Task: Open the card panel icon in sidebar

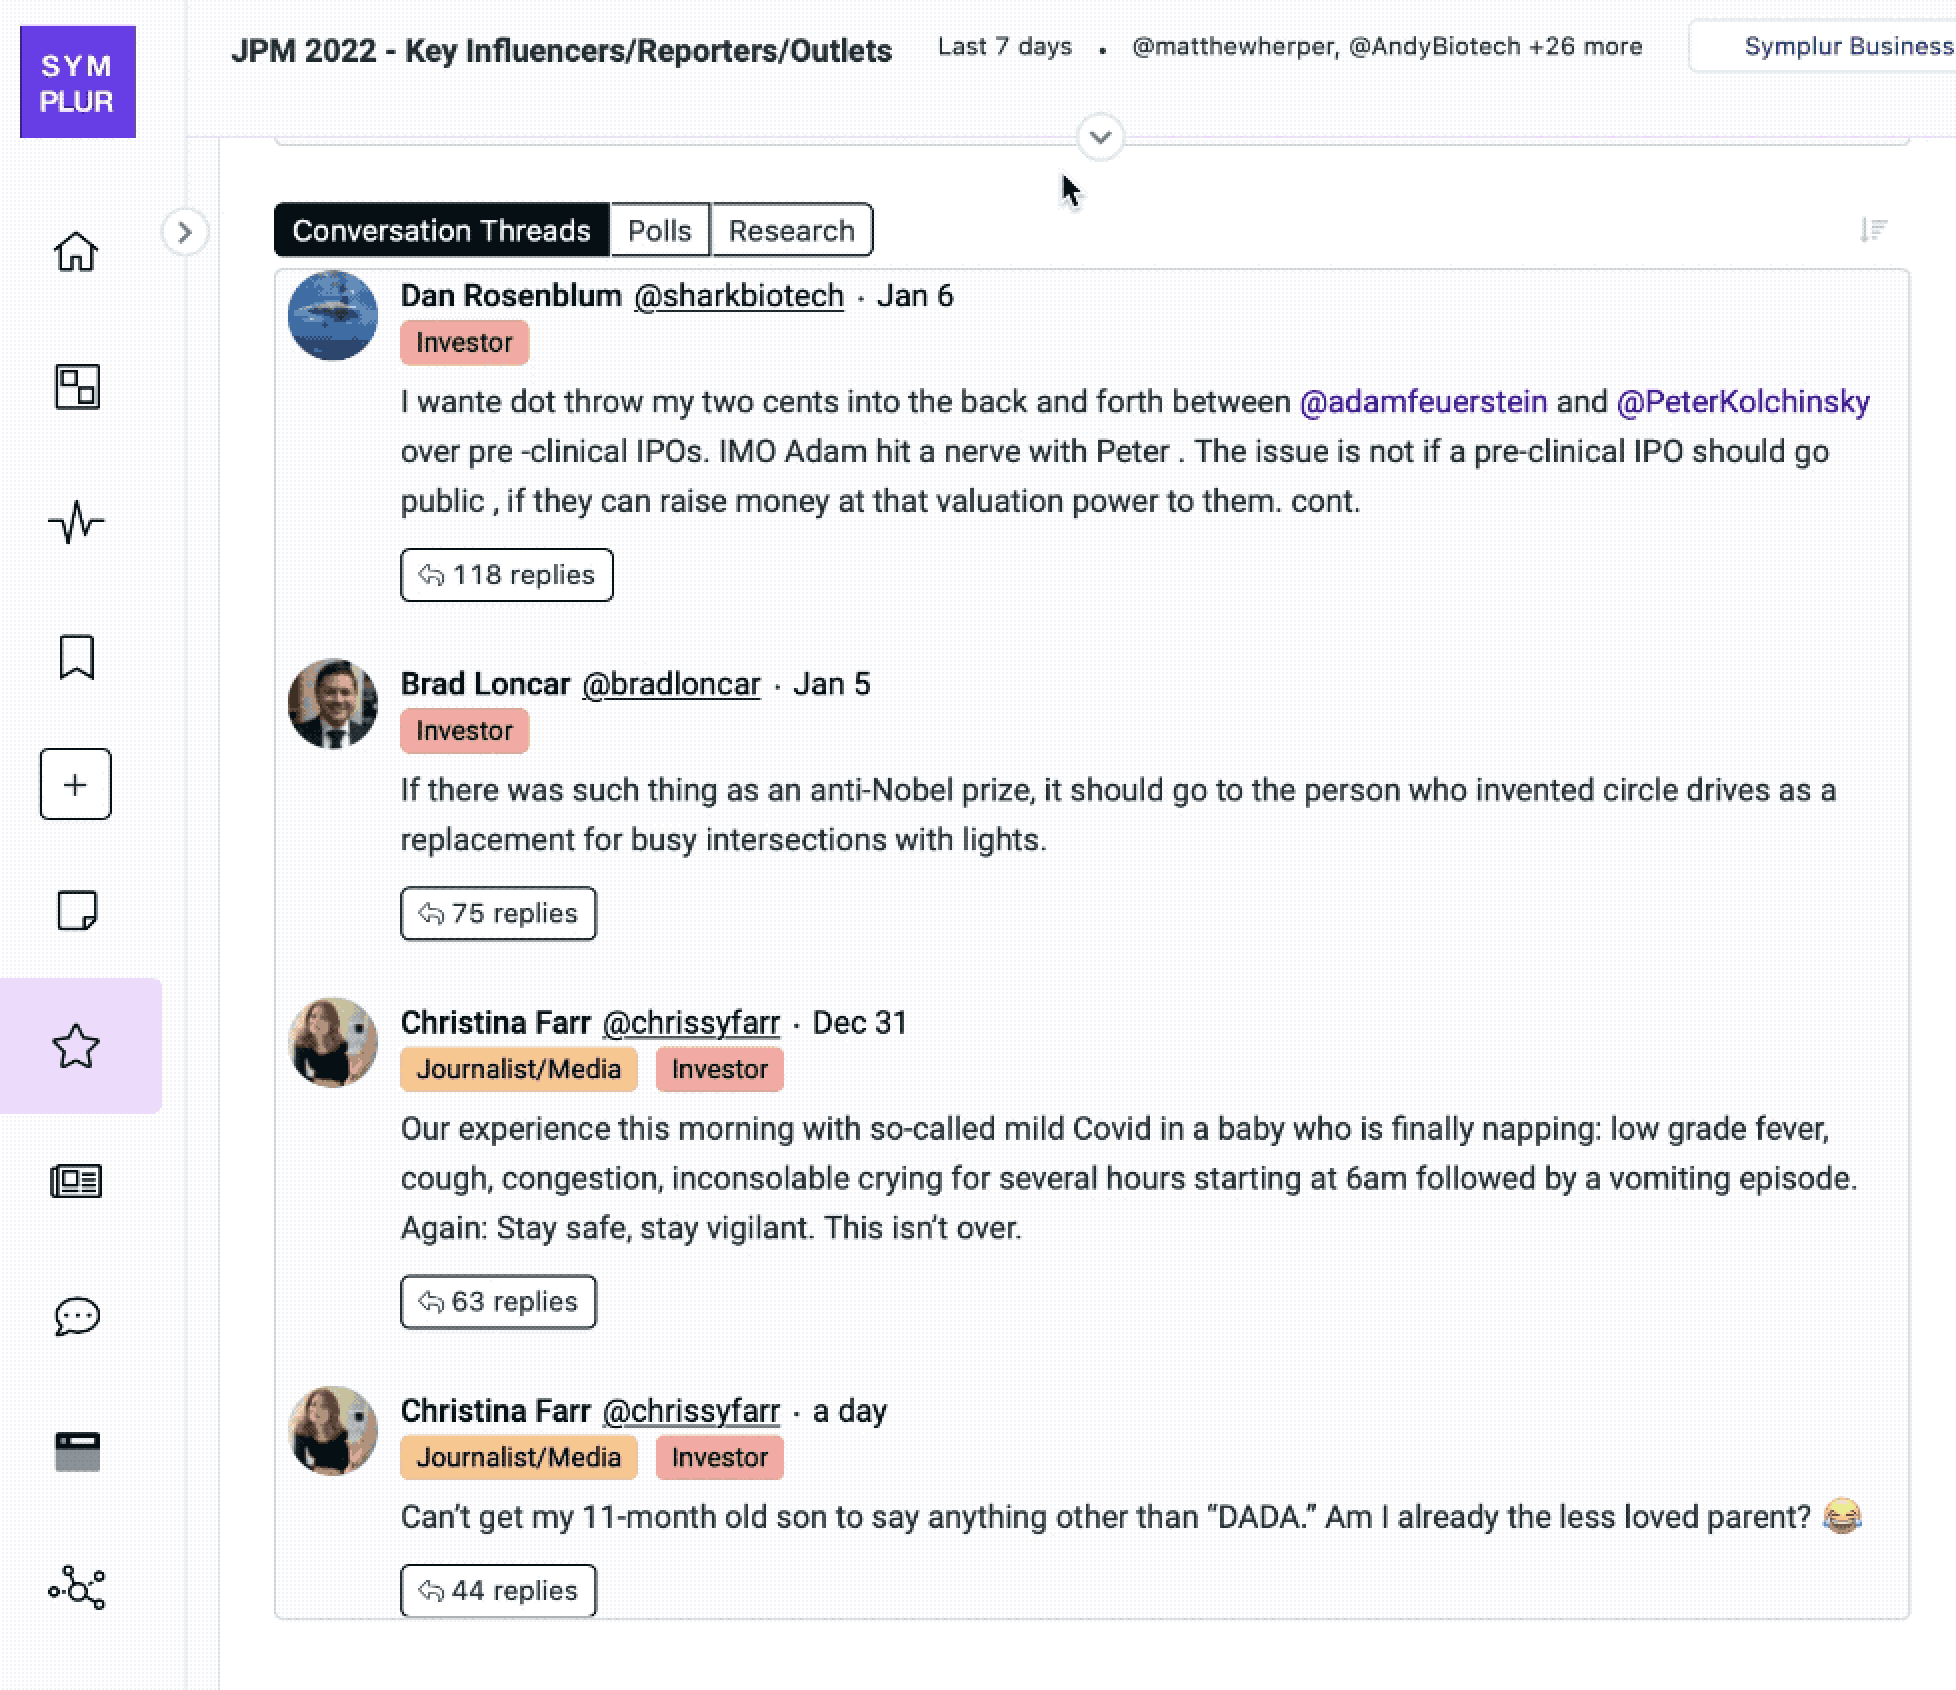Action: click(76, 1452)
